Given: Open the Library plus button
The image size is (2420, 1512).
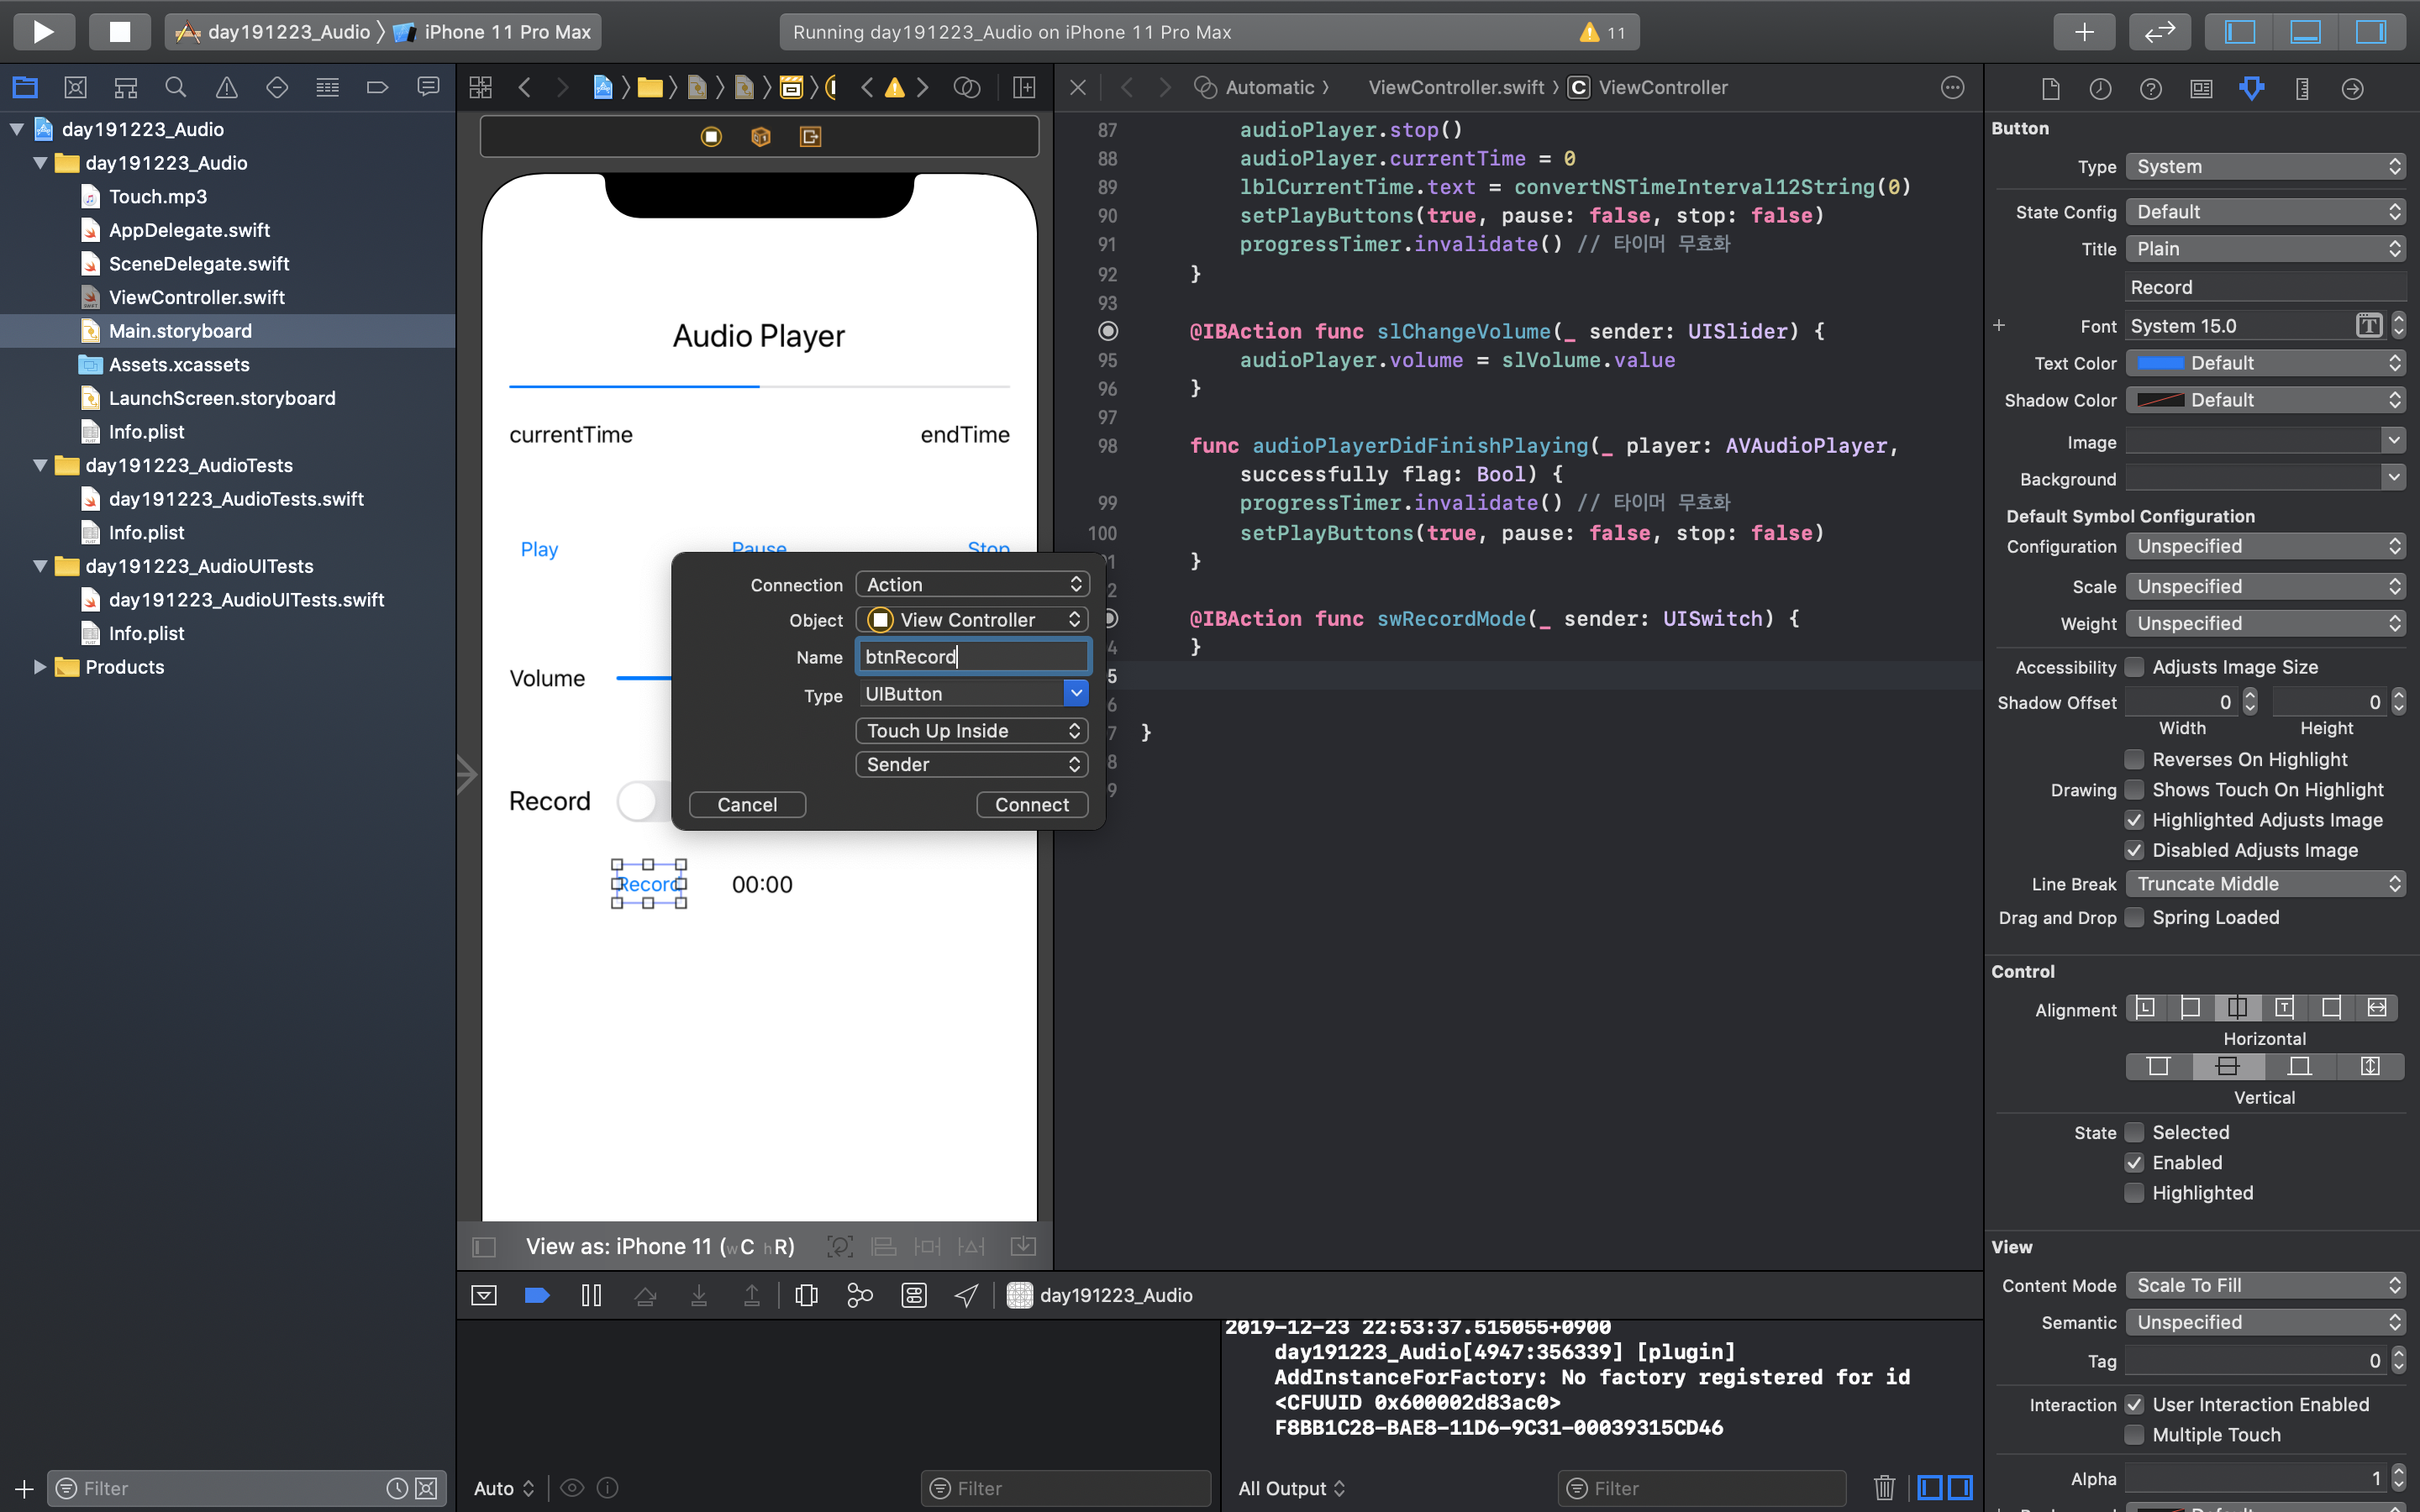Looking at the screenshot, I should coord(2084,31).
